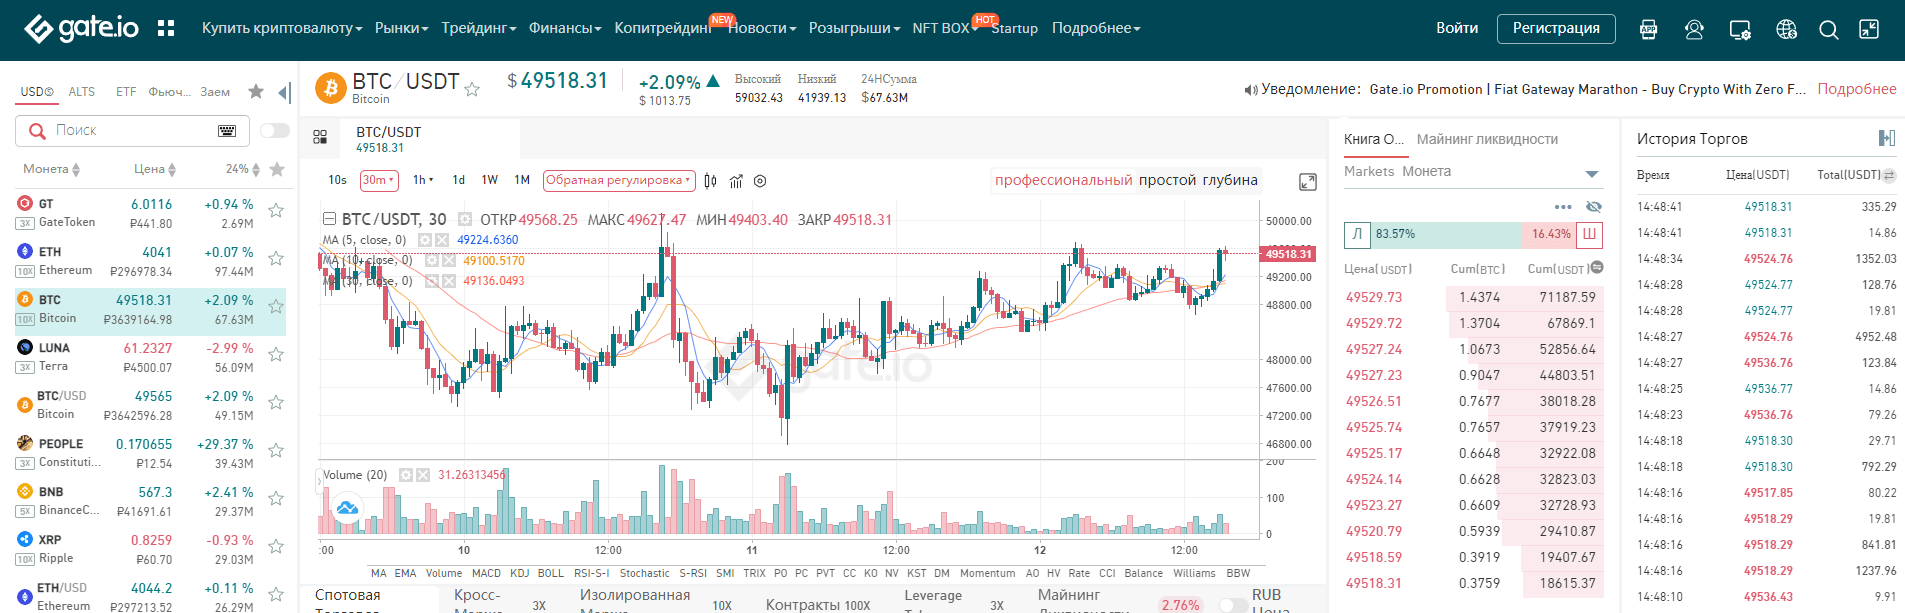1905x613 pixels.
Task: Switch chart to глубина view
Action: (1230, 180)
